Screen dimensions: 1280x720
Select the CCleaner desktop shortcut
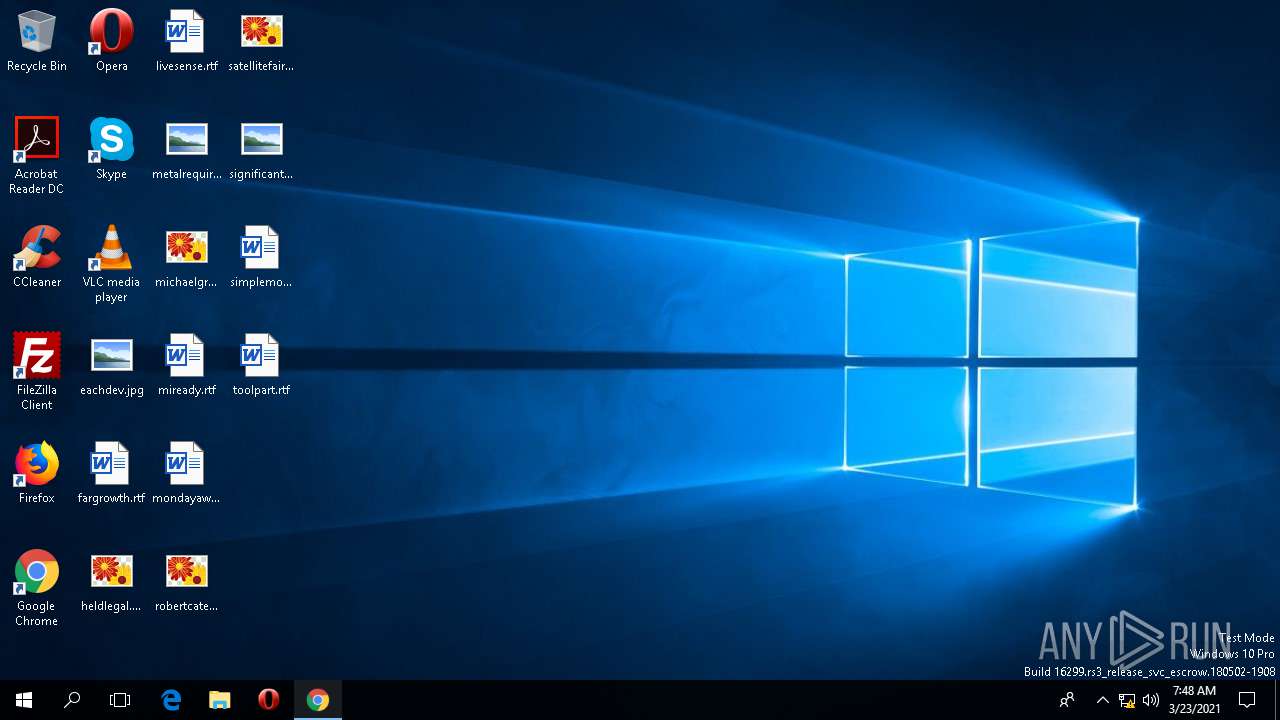pos(37,257)
